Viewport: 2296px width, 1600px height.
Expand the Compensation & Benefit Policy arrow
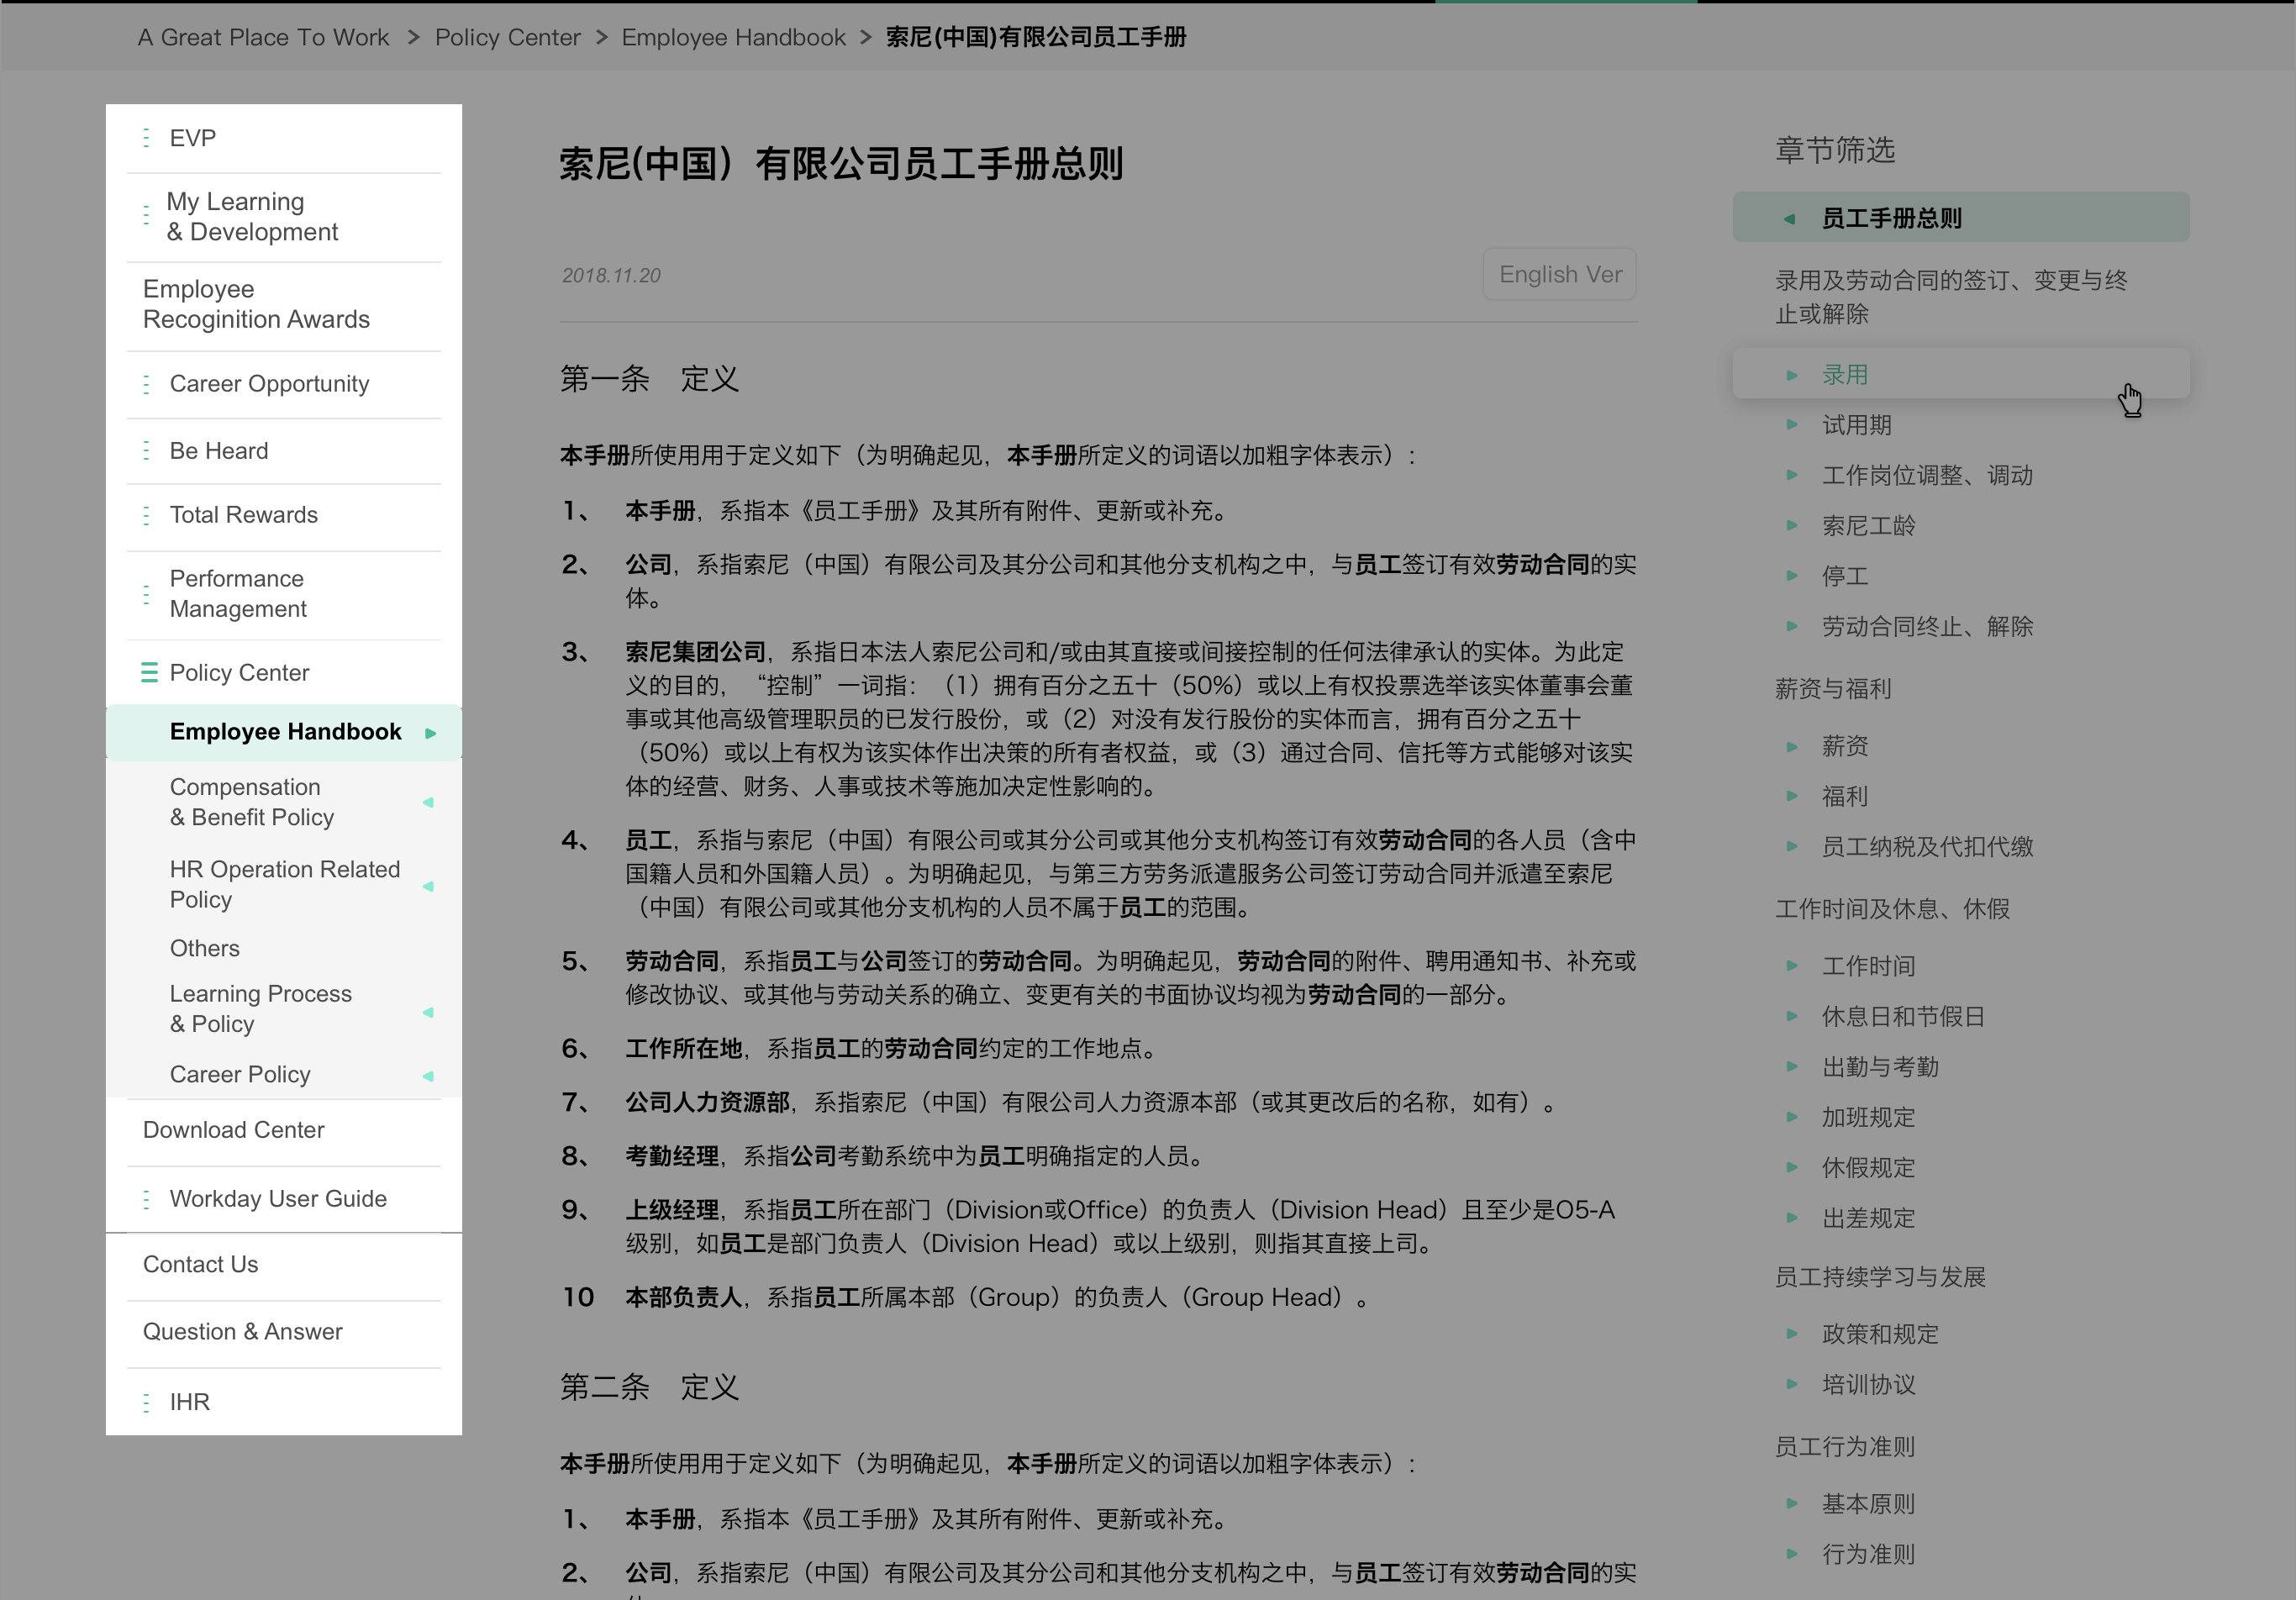coord(428,802)
